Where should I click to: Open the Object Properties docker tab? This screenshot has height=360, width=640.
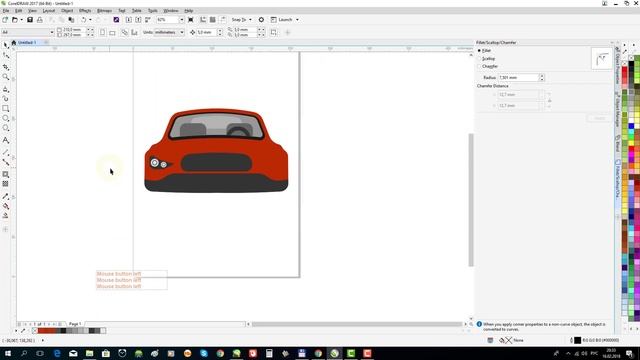pyautogui.click(x=618, y=65)
